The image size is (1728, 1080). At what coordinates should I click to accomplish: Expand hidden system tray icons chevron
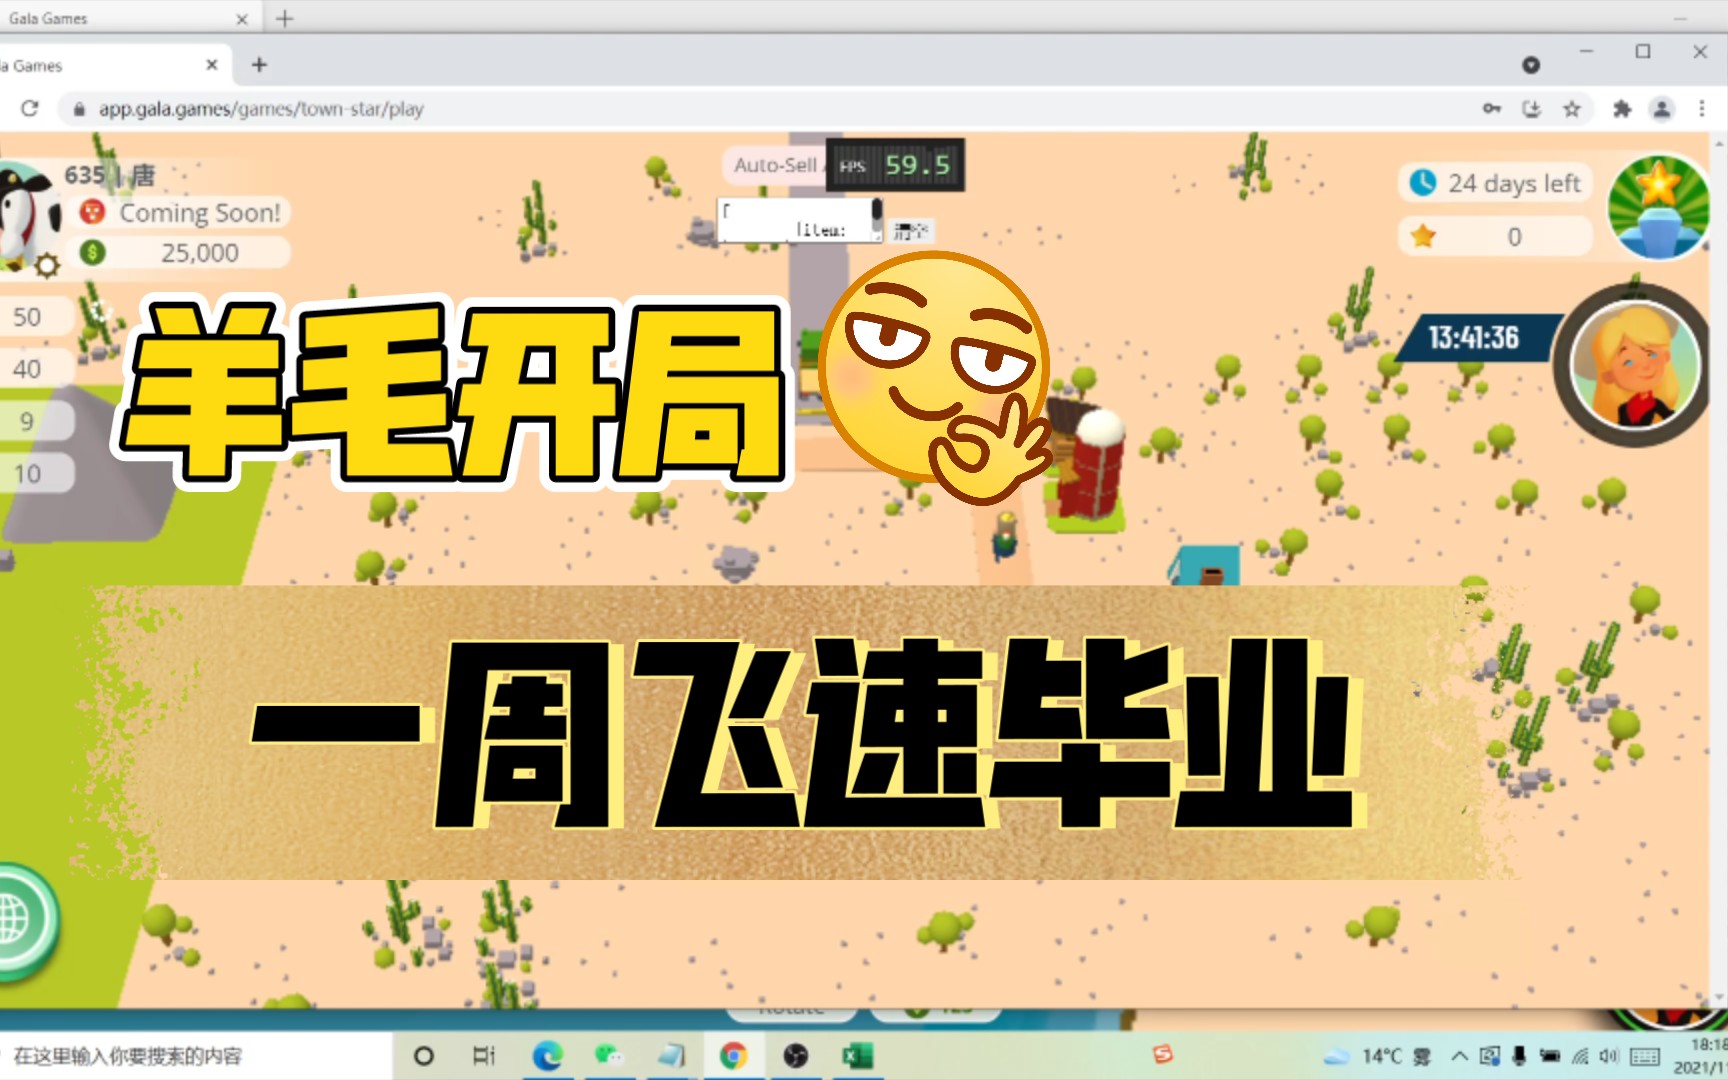[x=1460, y=1056]
